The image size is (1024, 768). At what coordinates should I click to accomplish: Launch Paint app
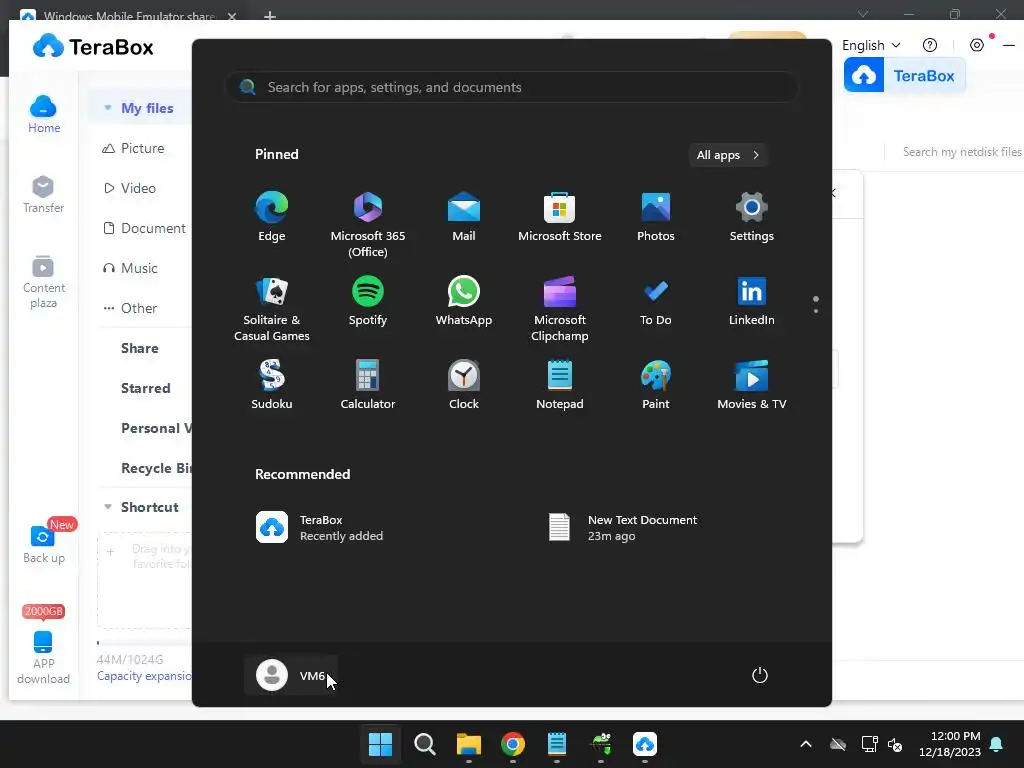tap(656, 385)
